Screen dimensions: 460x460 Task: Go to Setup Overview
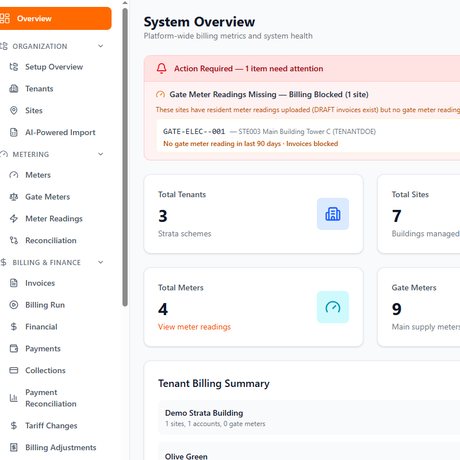point(54,67)
